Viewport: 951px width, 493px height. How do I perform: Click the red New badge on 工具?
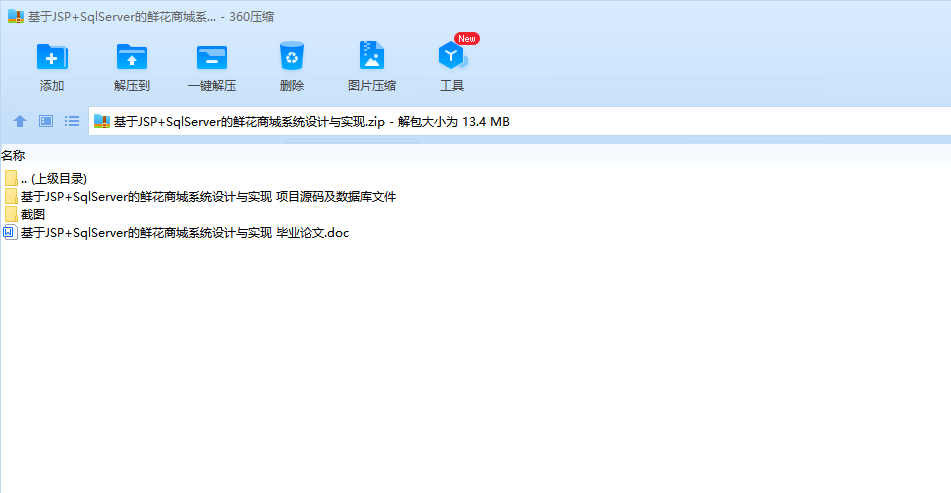pyautogui.click(x=467, y=39)
